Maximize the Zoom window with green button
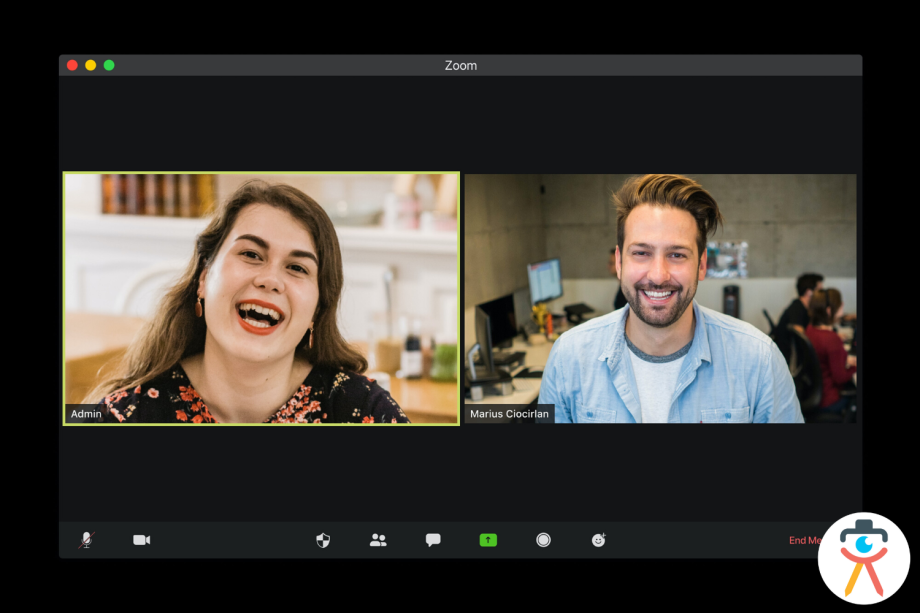 point(109,65)
